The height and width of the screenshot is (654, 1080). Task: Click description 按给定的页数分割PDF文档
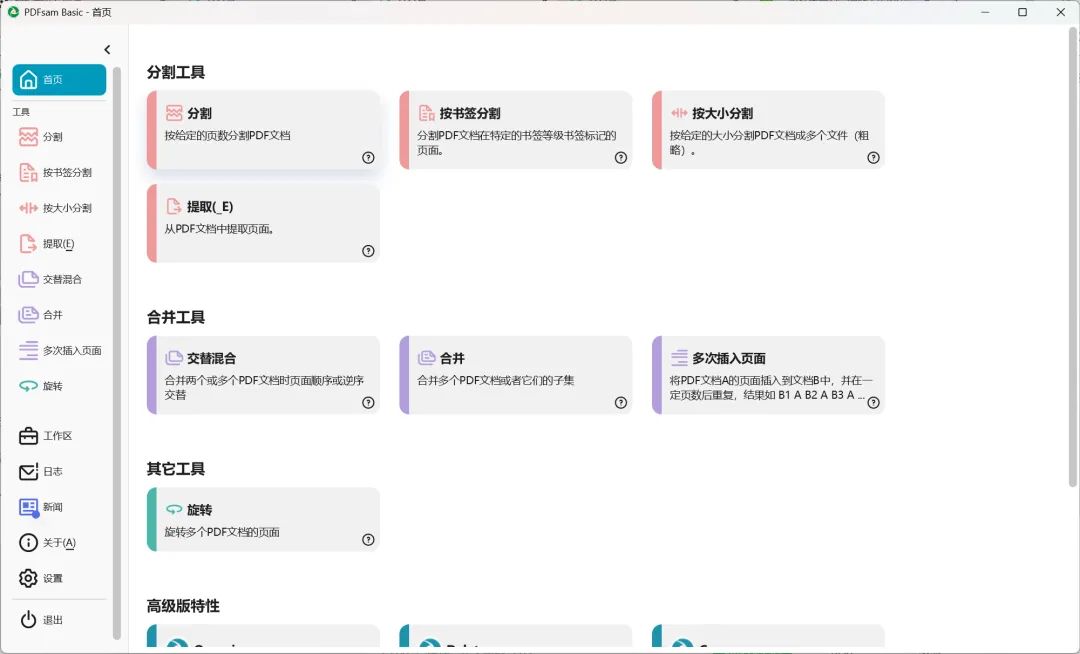tap(227, 136)
